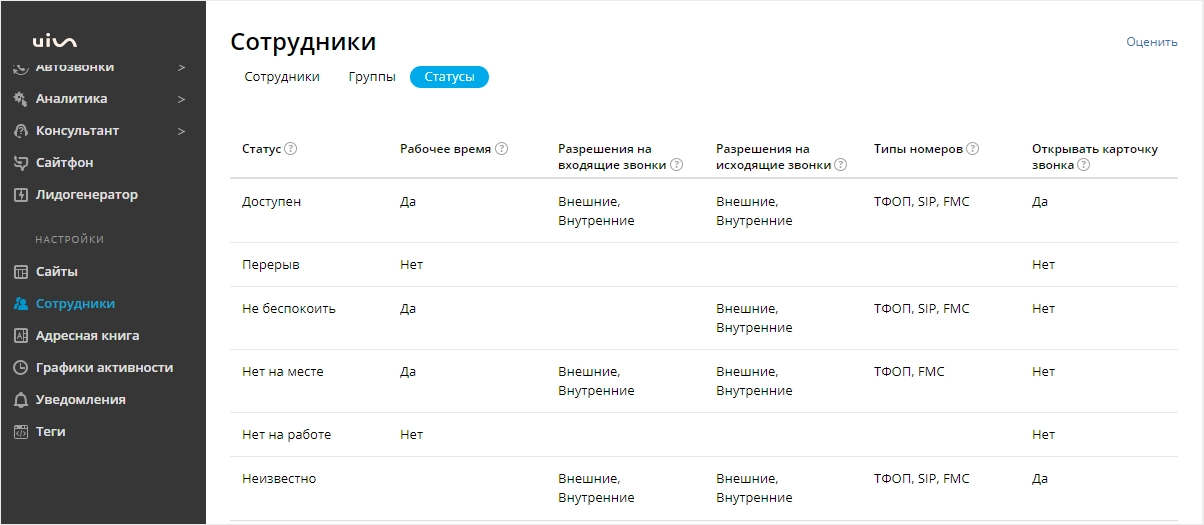The image size is (1204, 525).
Task: Click the Адресная книга icon
Action: pyautogui.click(x=20, y=336)
